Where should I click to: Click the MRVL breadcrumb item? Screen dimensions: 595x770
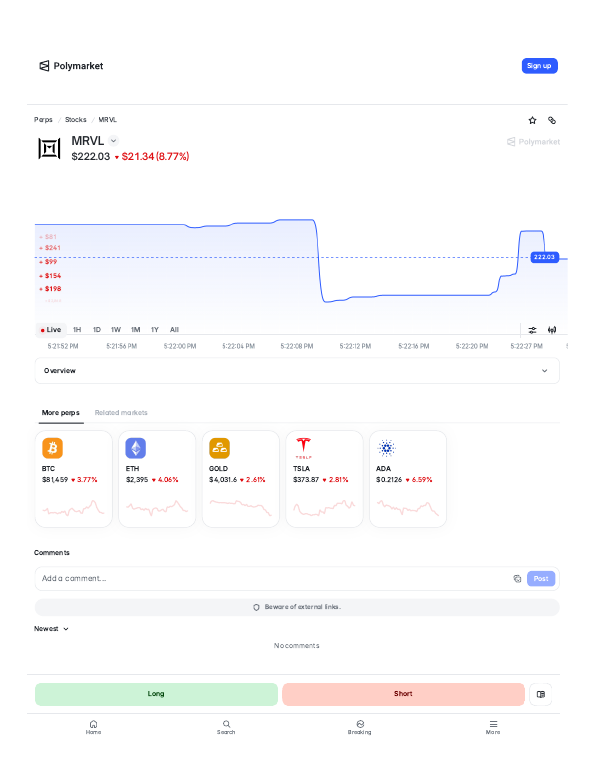(108, 120)
